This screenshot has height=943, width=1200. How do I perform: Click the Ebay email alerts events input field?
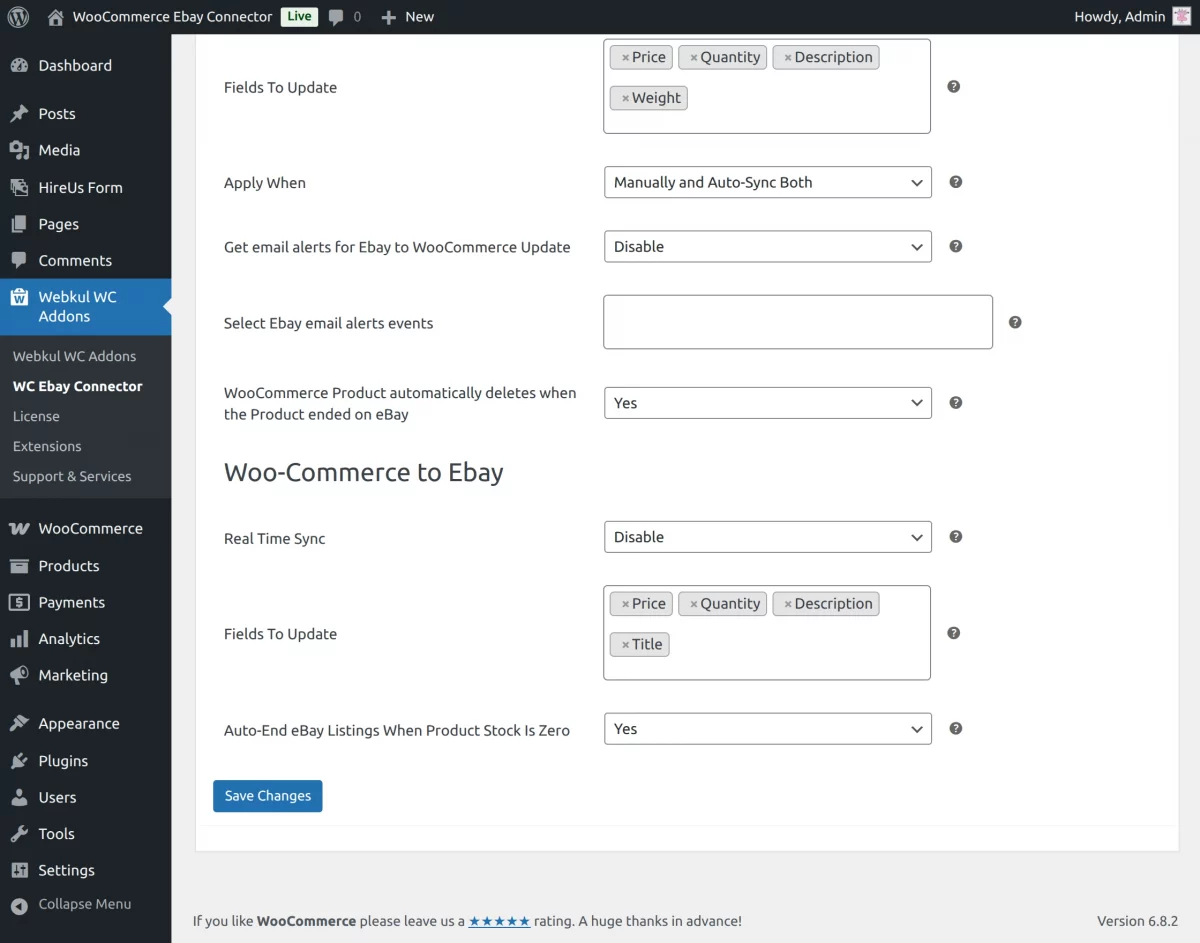pyautogui.click(x=797, y=321)
